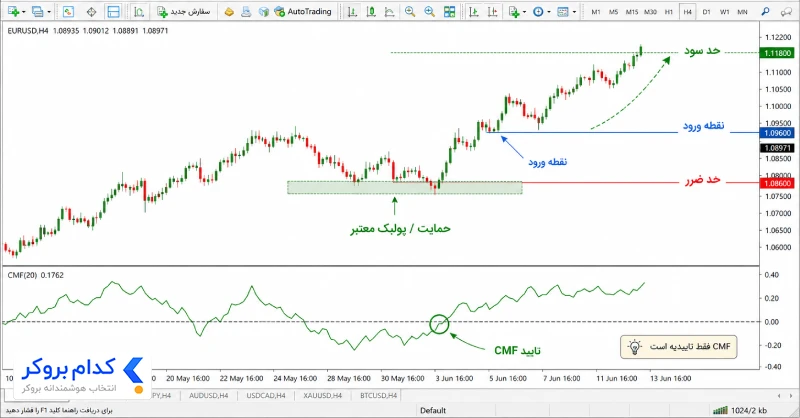Select the W1 timeframe
This screenshot has height=418, width=800.
click(x=724, y=12)
